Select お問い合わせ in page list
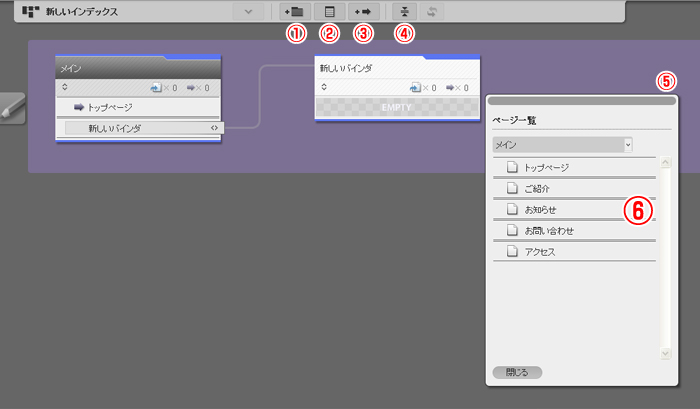Viewport: 700px width, 409px height. pos(575,230)
